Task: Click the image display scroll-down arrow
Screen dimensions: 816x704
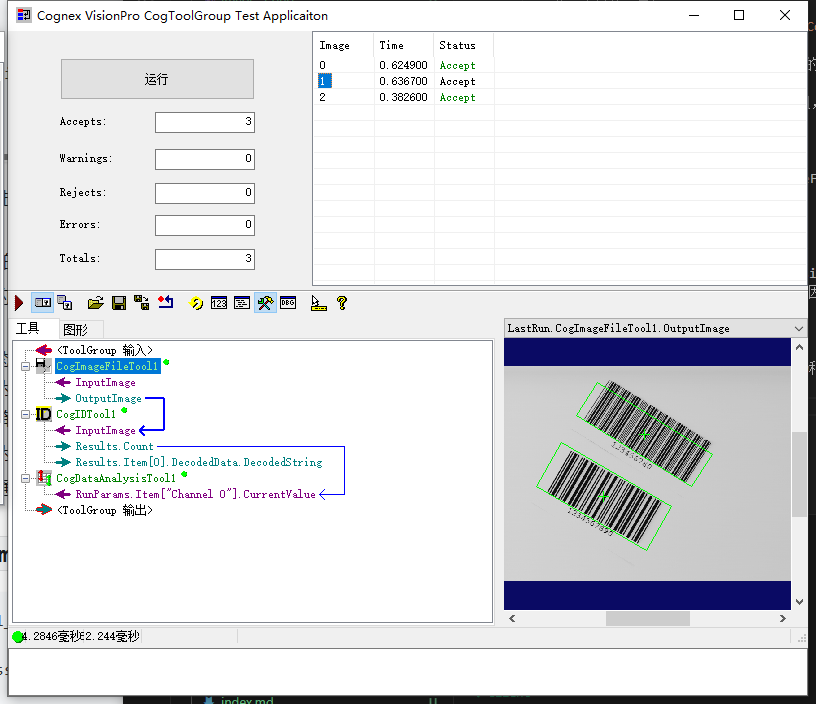Action: pos(799,602)
